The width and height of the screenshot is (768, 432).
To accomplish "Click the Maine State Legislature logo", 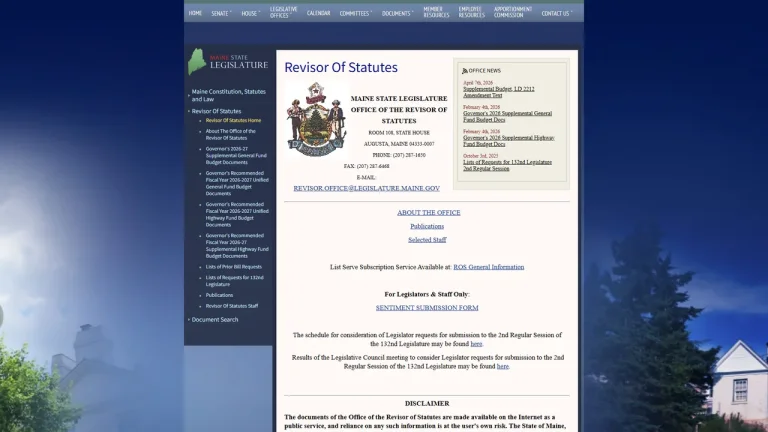I will [228, 61].
